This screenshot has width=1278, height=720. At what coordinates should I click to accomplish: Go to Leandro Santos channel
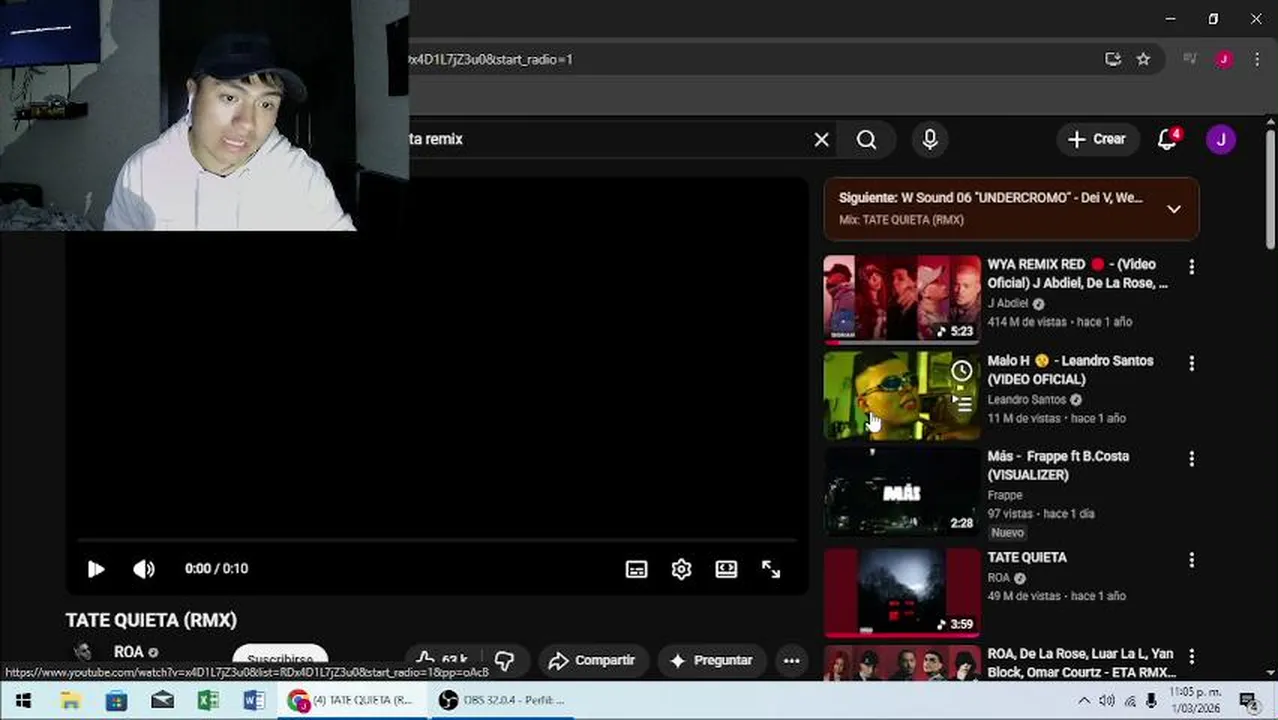(1027, 399)
